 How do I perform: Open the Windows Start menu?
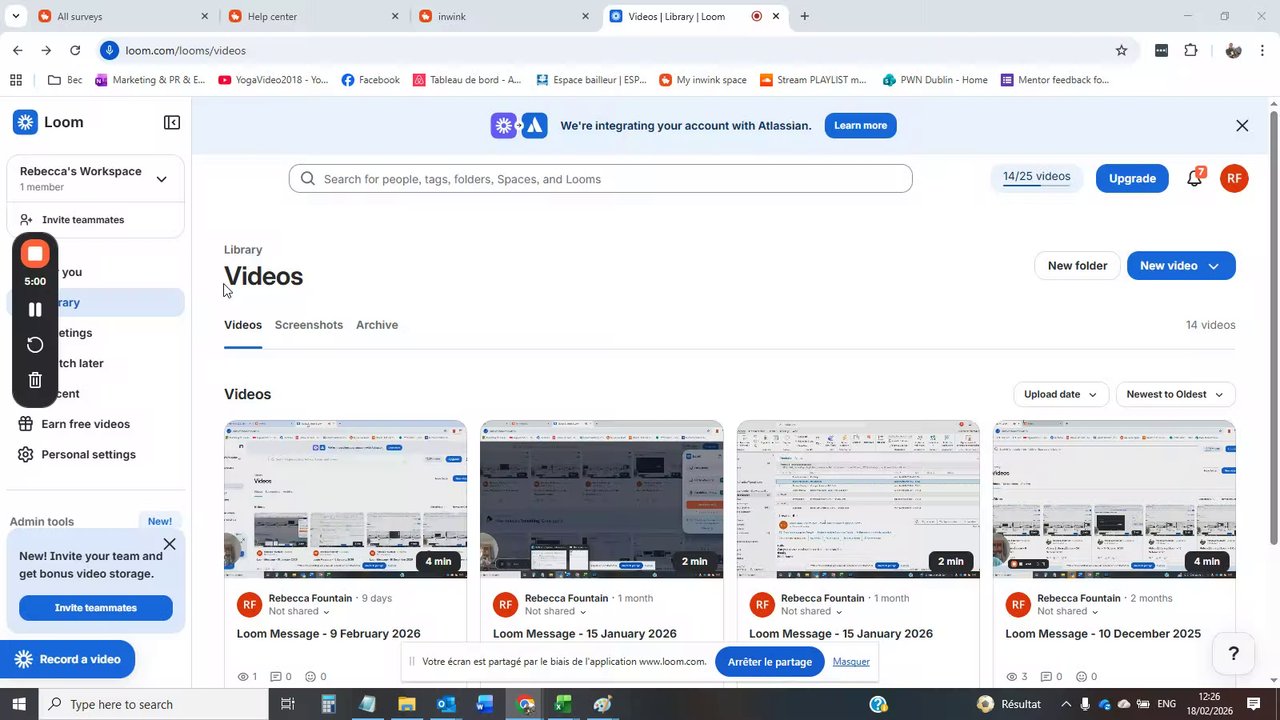[19, 704]
